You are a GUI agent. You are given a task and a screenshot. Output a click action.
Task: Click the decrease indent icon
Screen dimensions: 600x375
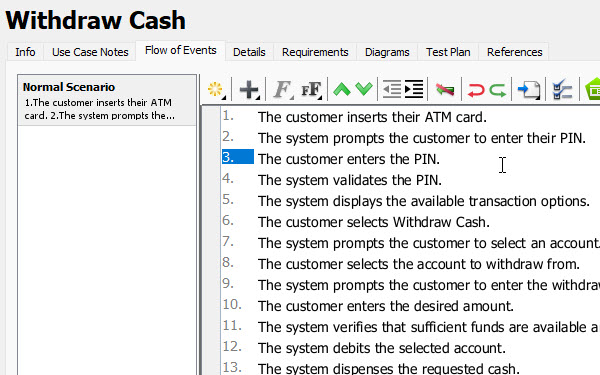392,90
